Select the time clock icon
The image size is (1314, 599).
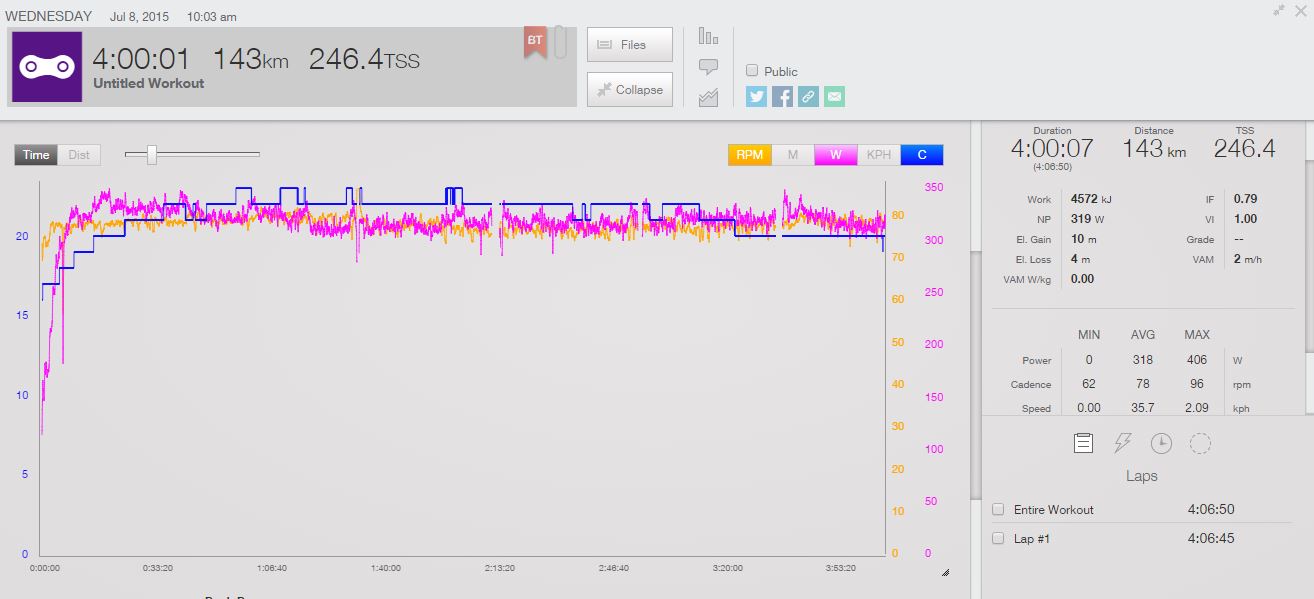1161,443
